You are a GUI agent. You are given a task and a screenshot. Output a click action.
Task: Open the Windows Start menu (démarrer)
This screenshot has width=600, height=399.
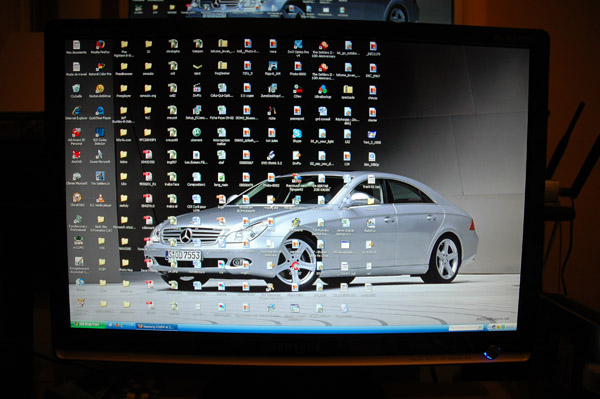[x=88, y=325]
